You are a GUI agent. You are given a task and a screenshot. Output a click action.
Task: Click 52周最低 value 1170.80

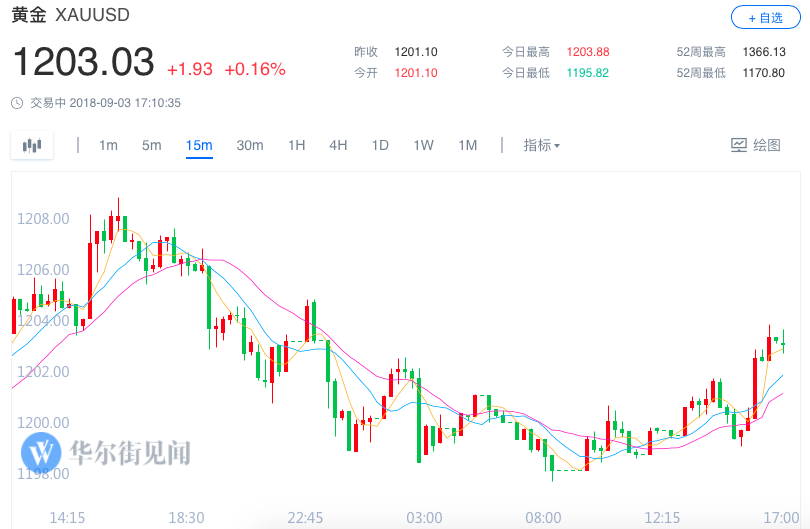pyautogui.click(x=764, y=73)
